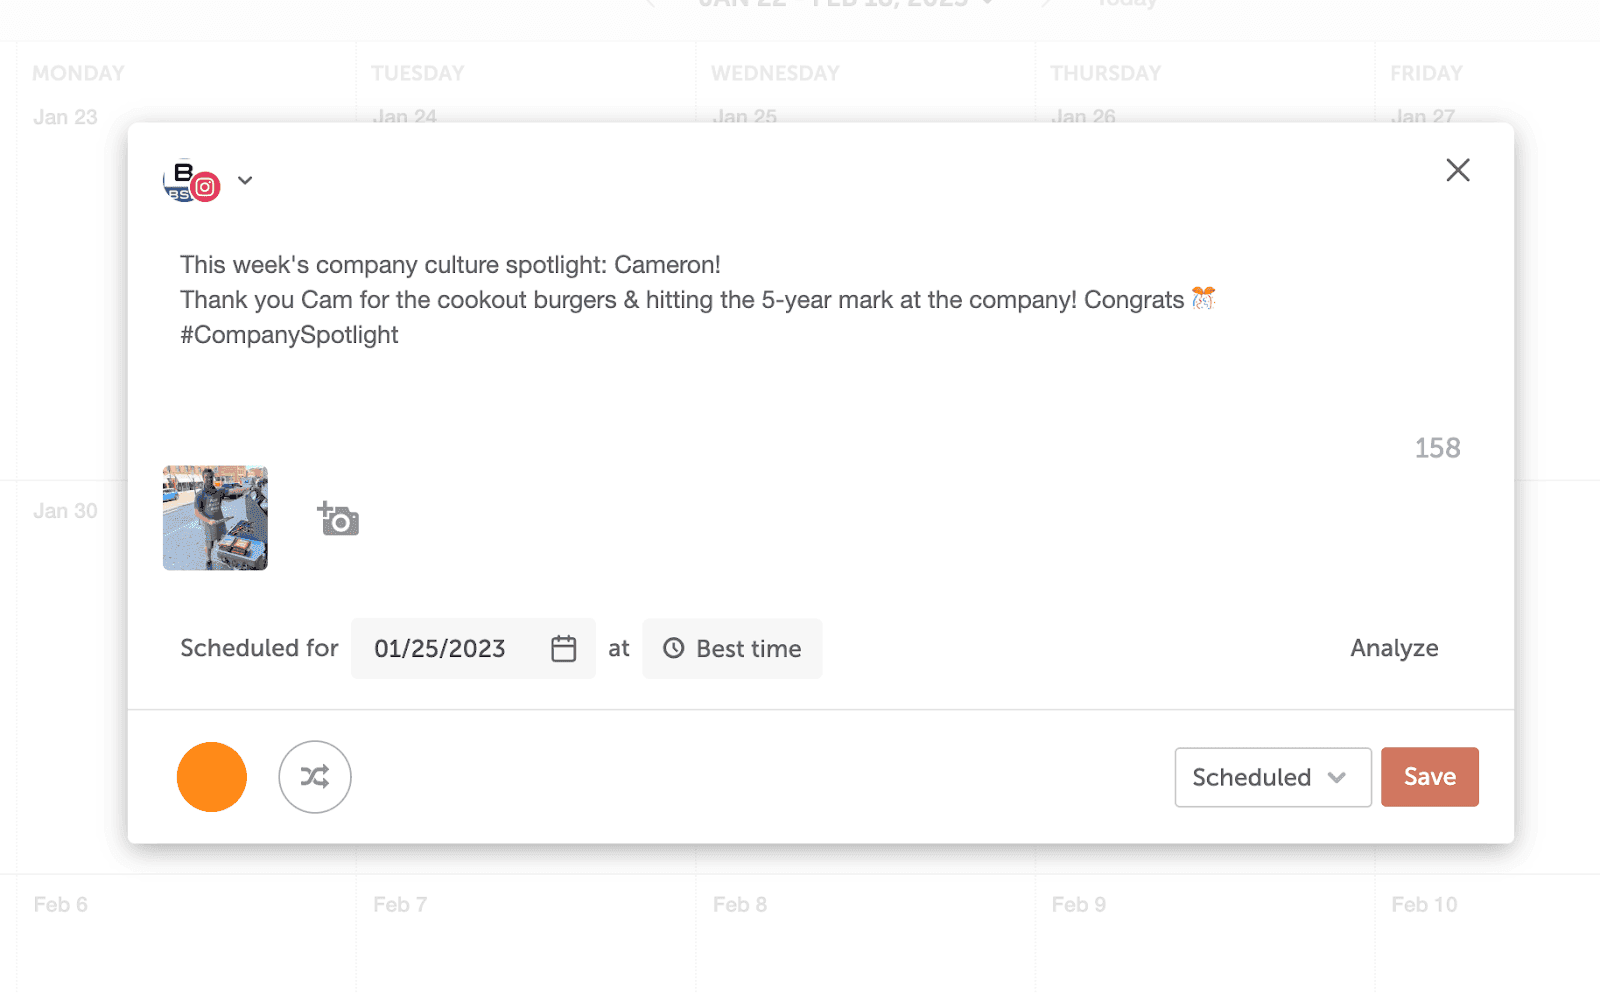This screenshot has height=994, width=1600.
Task: Open the Best time selector
Action: coord(732,649)
